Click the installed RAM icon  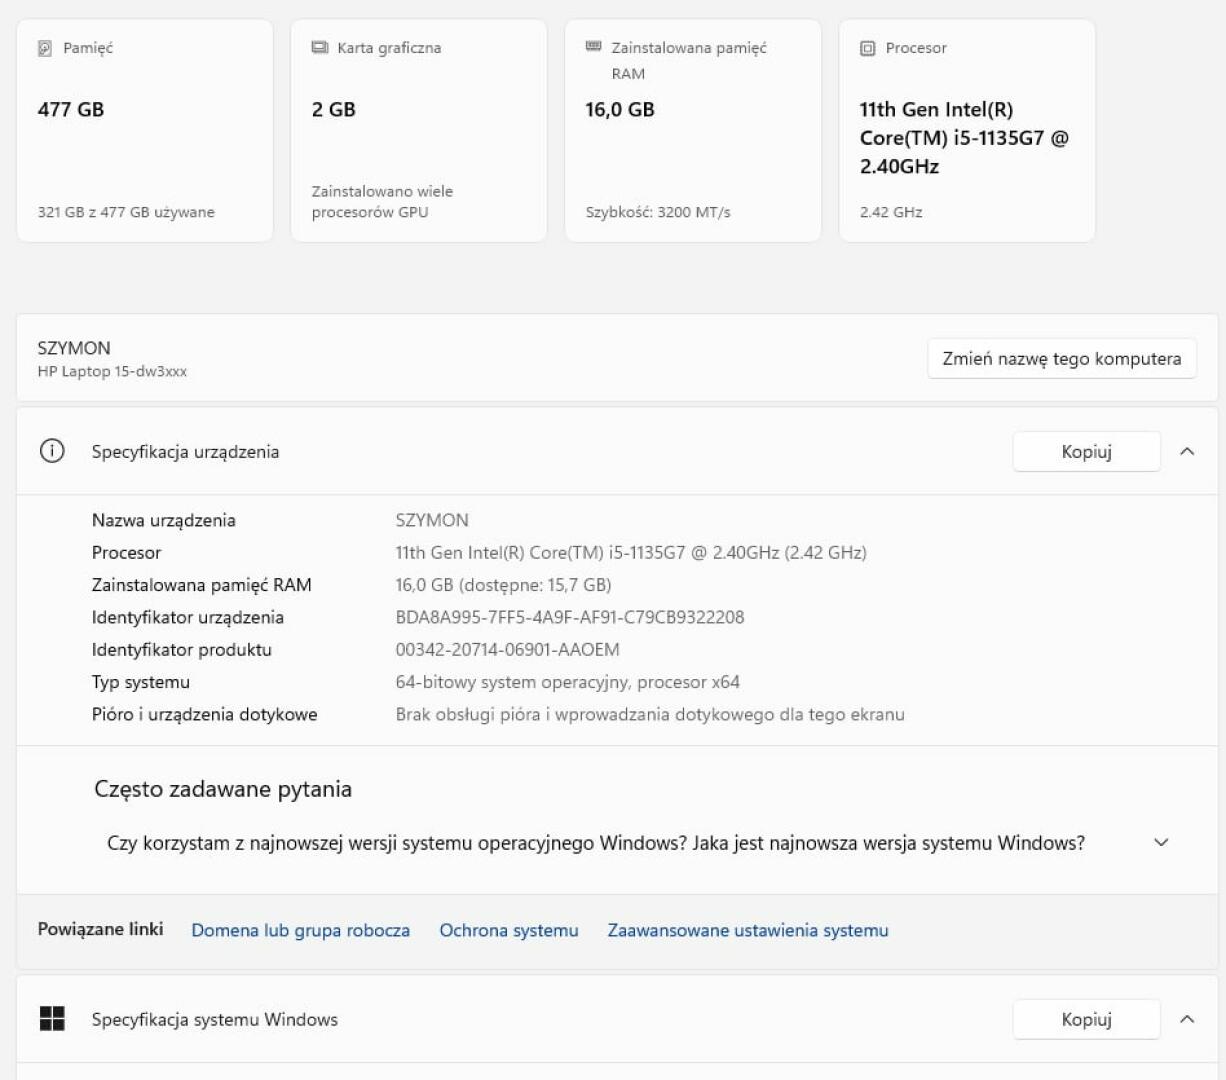[x=593, y=47]
